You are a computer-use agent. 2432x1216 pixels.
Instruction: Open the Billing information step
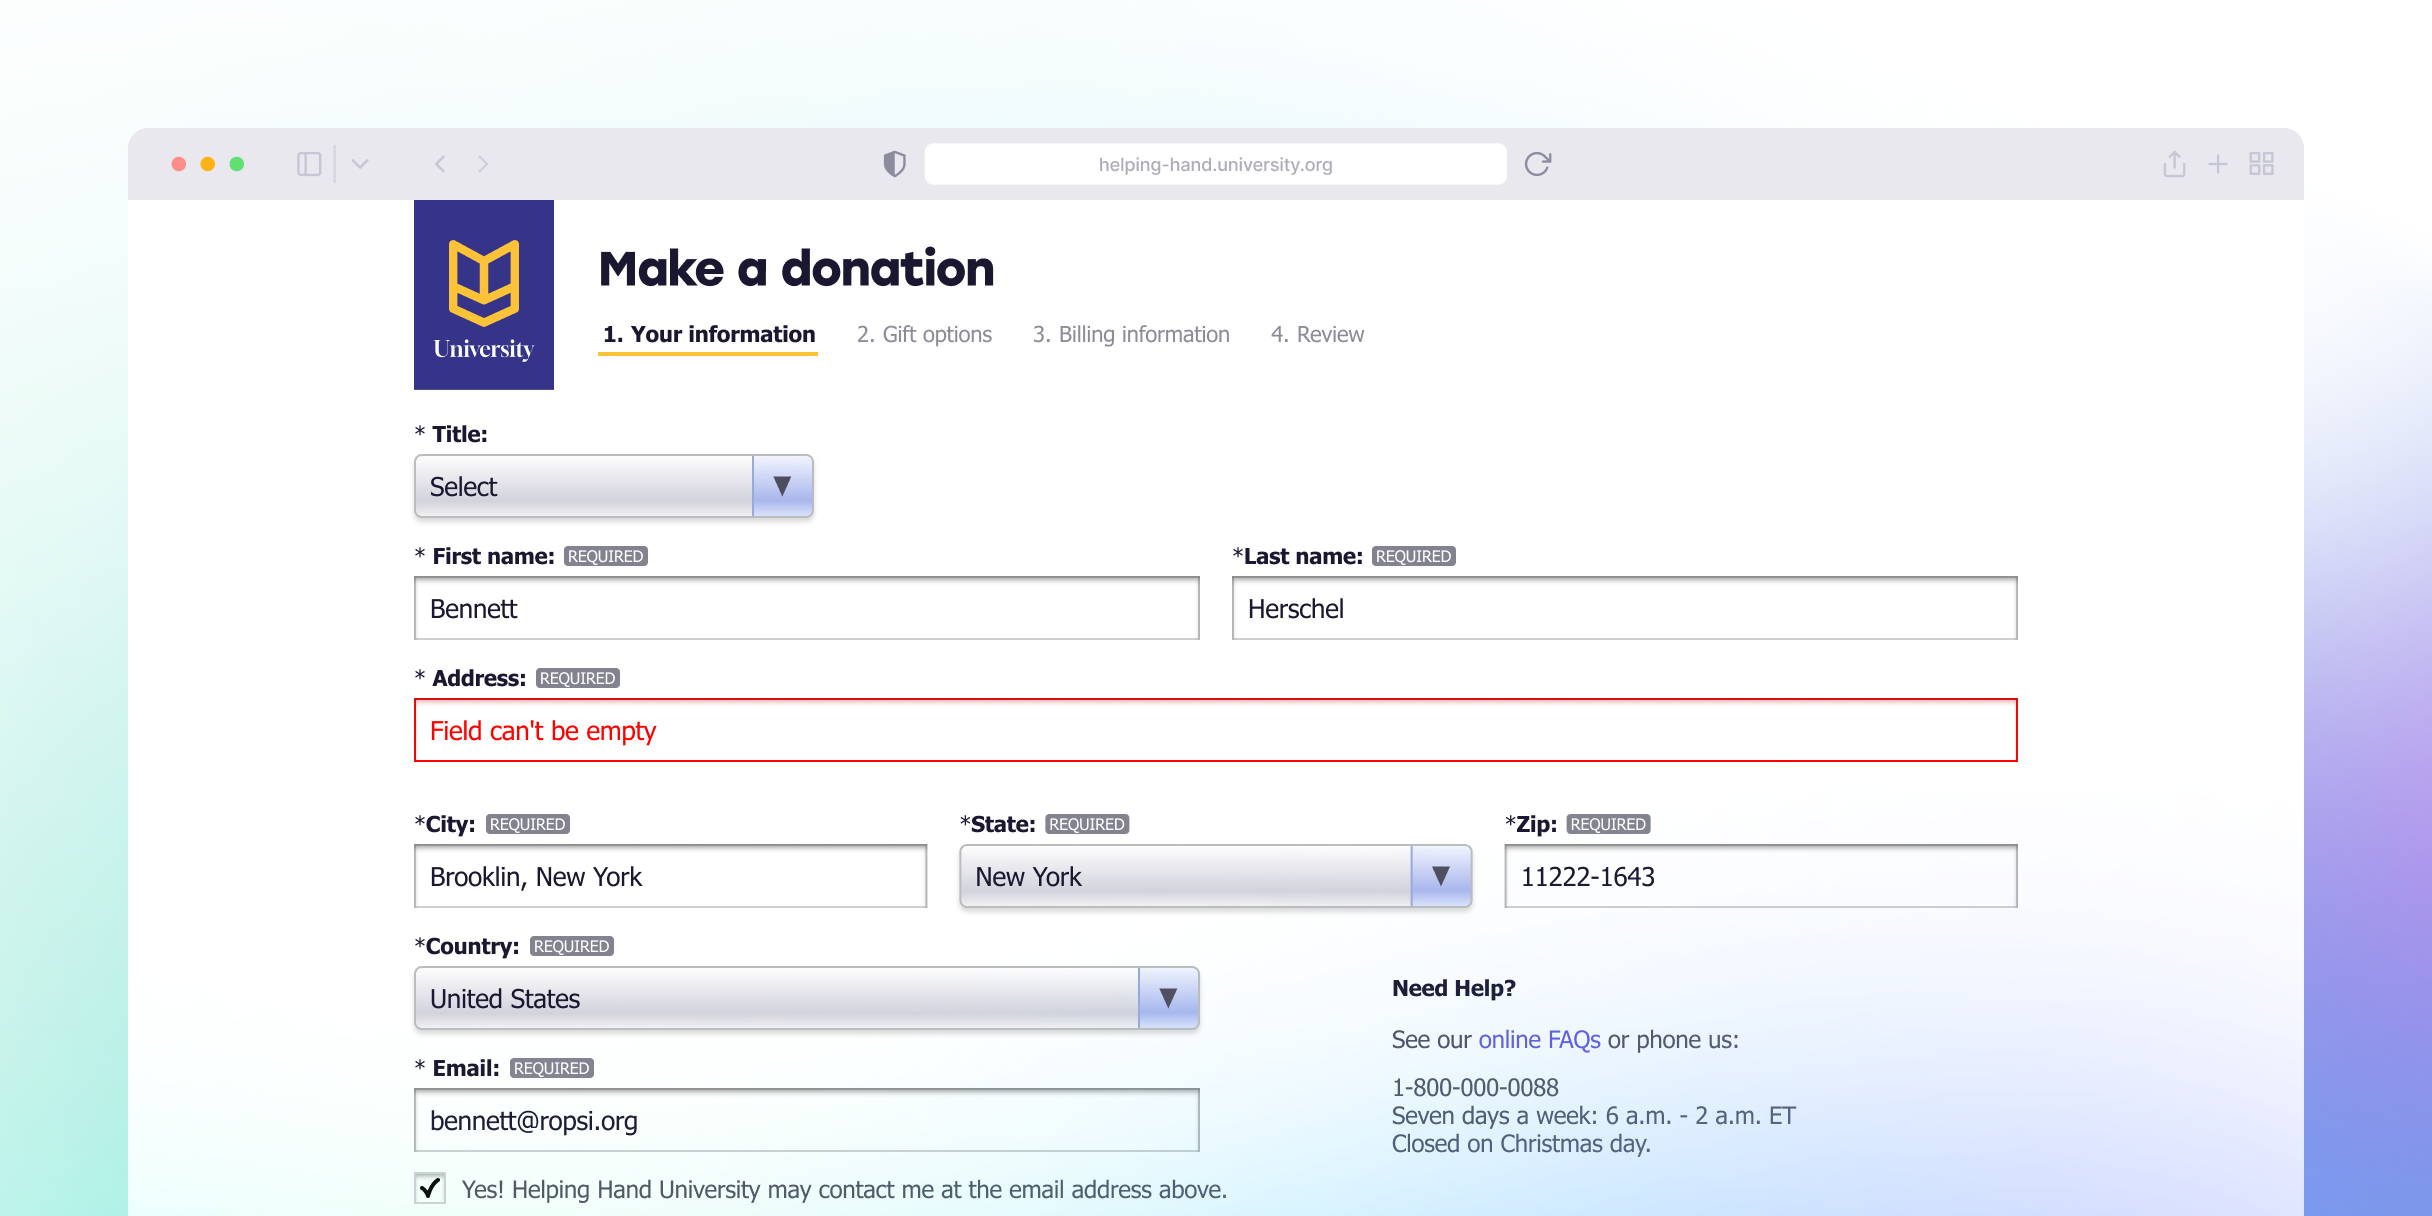click(x=1130, y=334)
